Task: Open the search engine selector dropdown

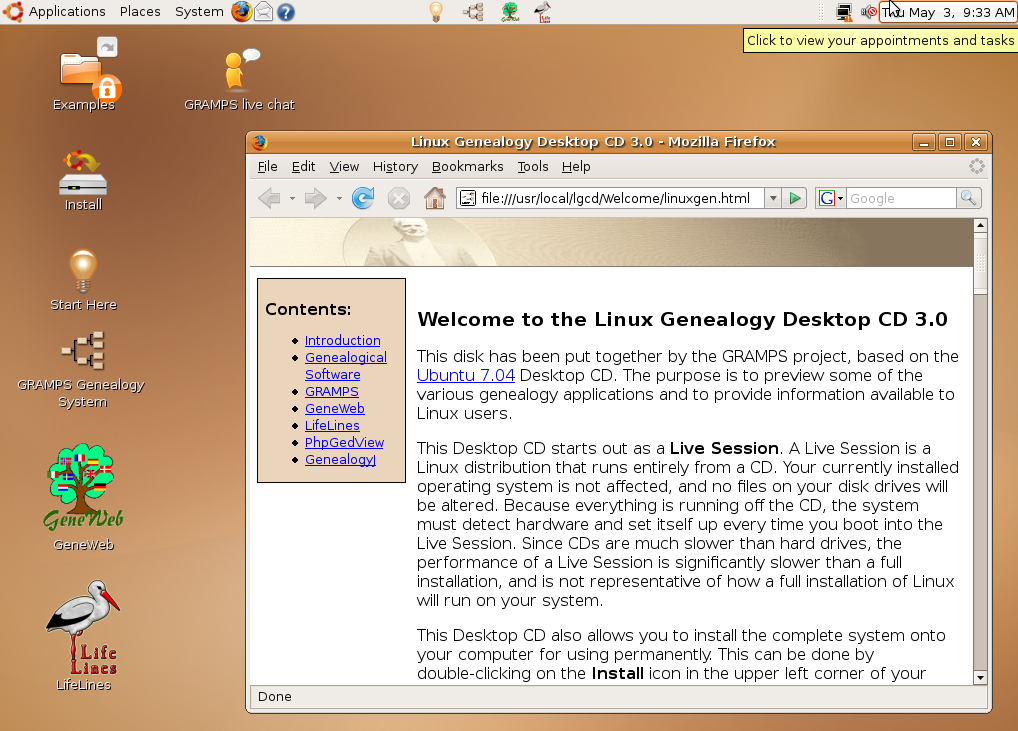Action: click(x=831, y=198)
